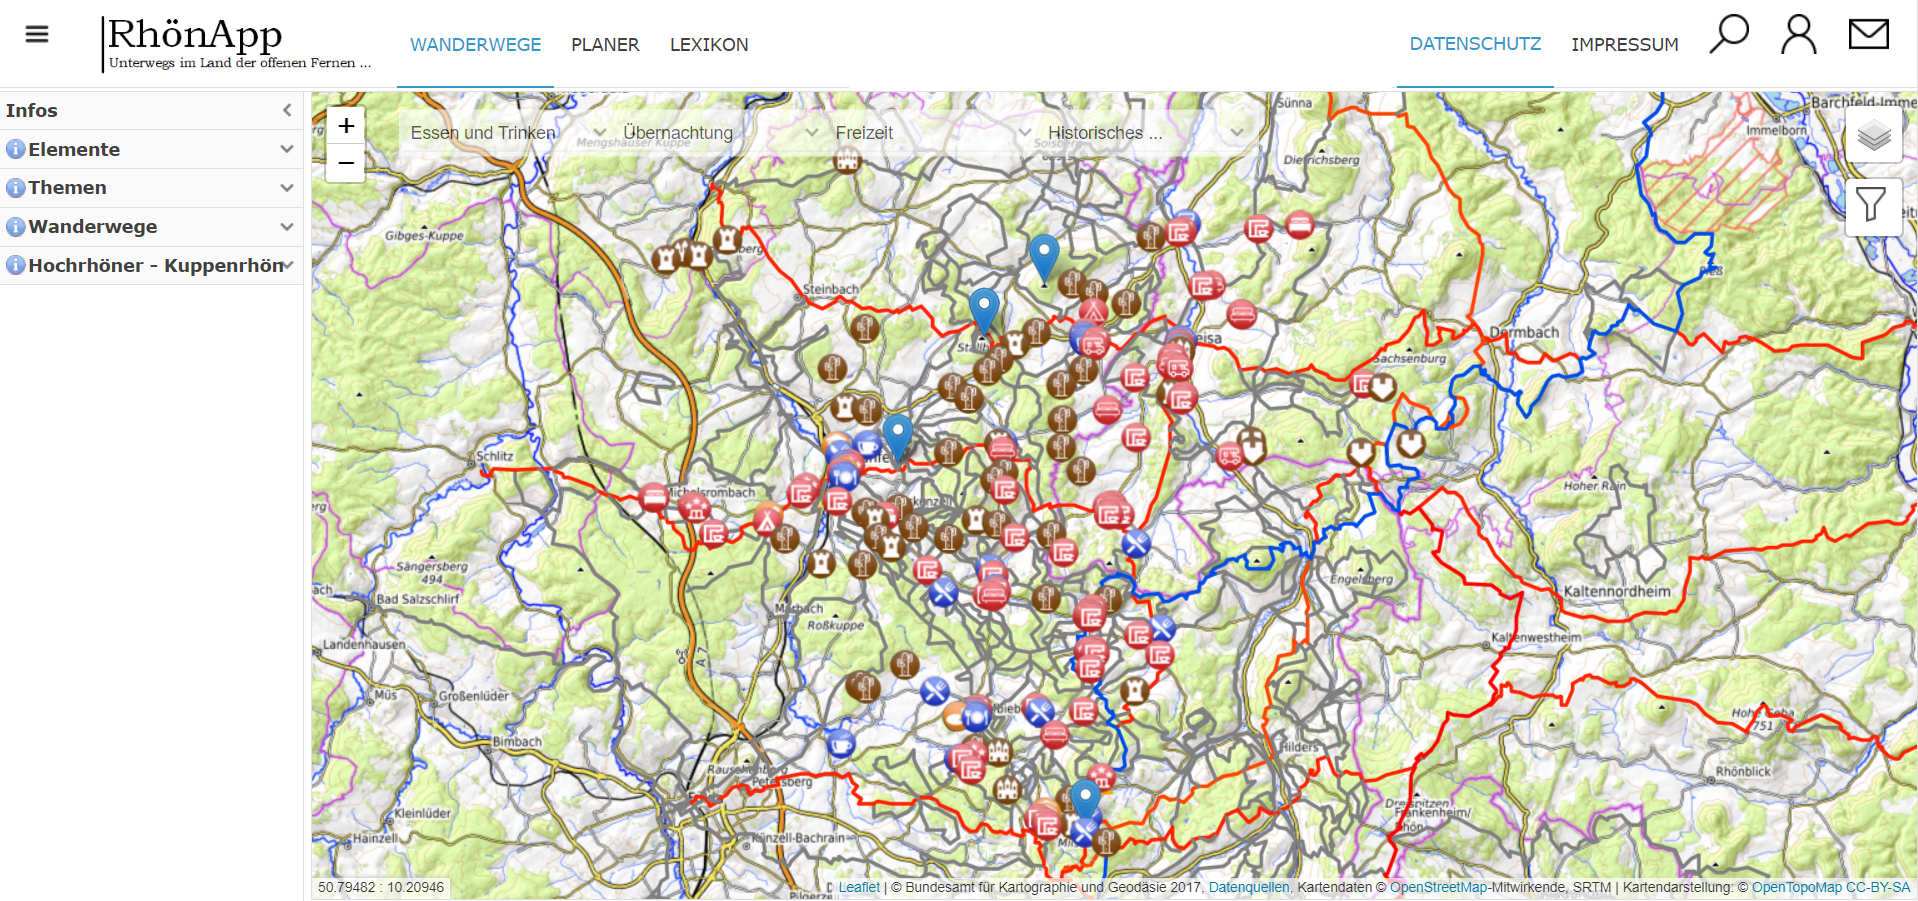Zoom in on the map
Image resolution: width=1918 pixels, height=901 pixels.
(346, 126)
